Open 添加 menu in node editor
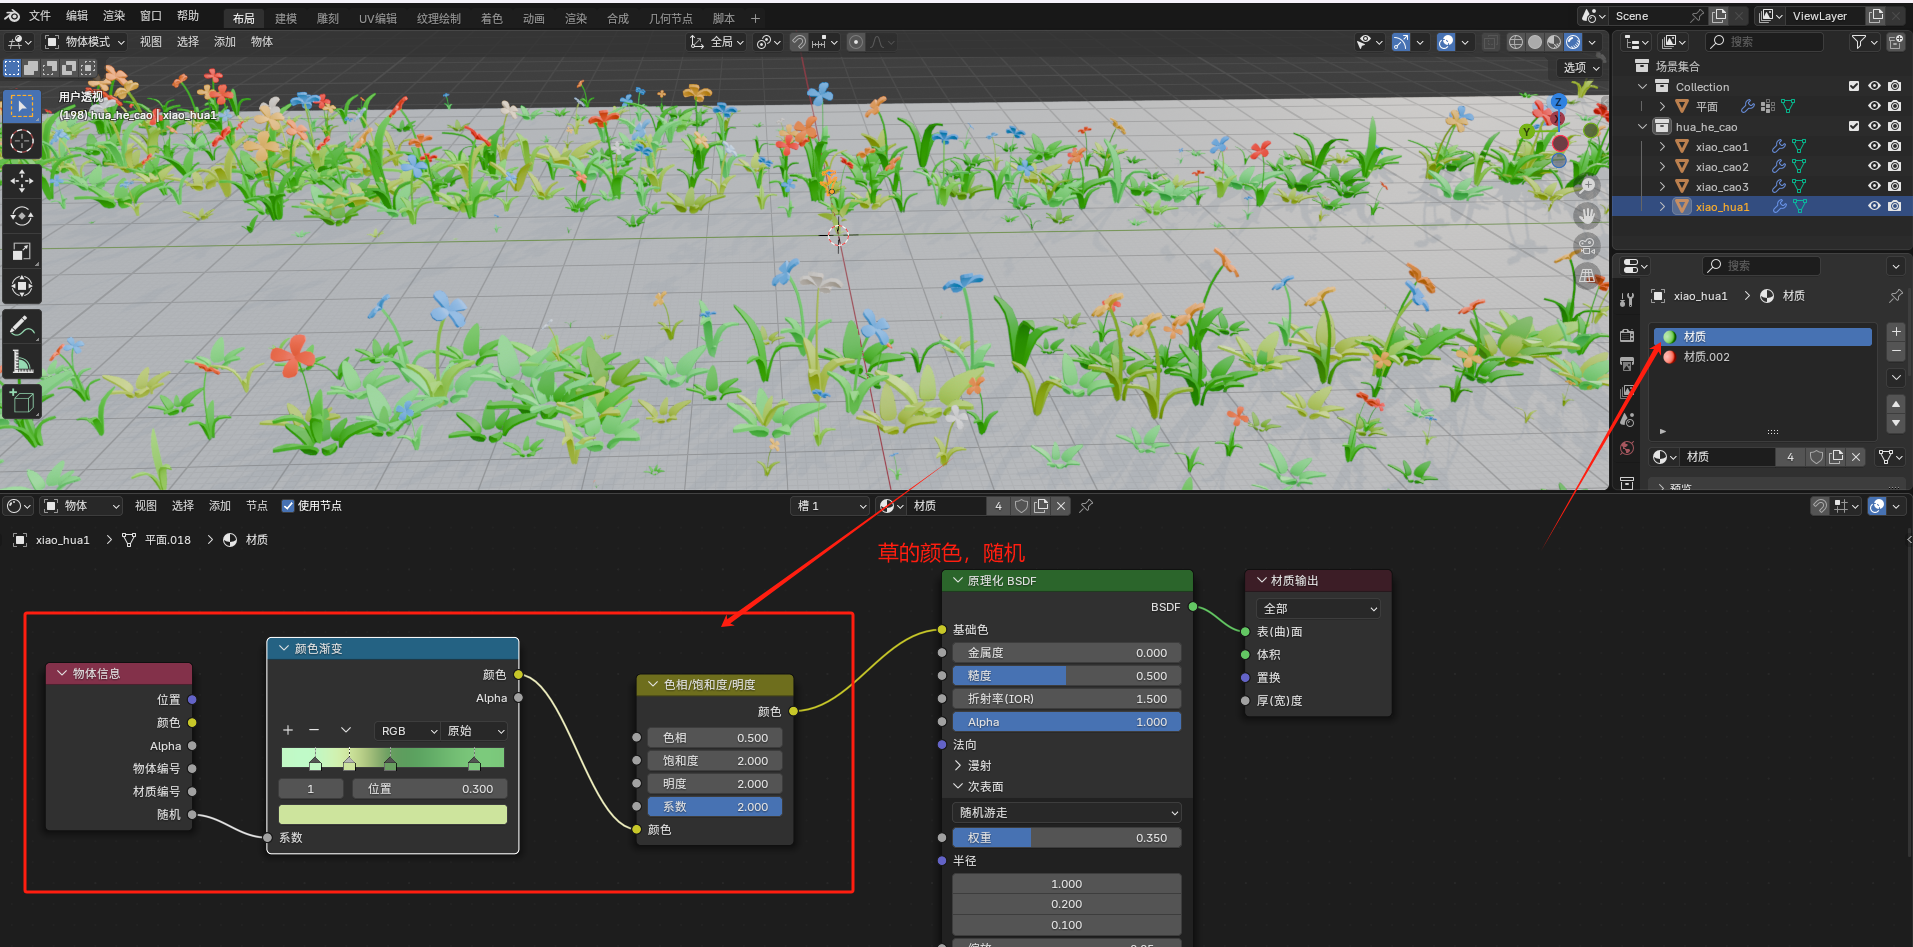This screenshot has width=1913, height=947. [220, 506]
